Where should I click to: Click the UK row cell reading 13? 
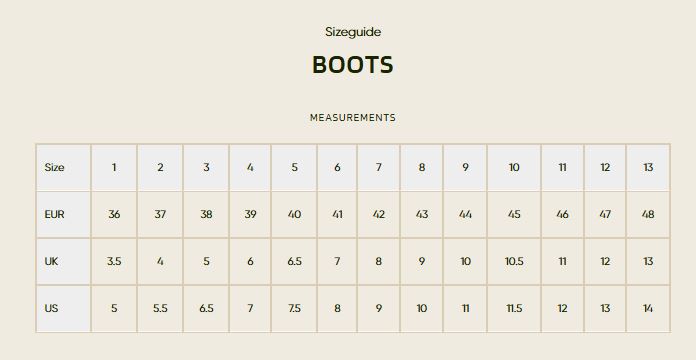click(648, 261)
